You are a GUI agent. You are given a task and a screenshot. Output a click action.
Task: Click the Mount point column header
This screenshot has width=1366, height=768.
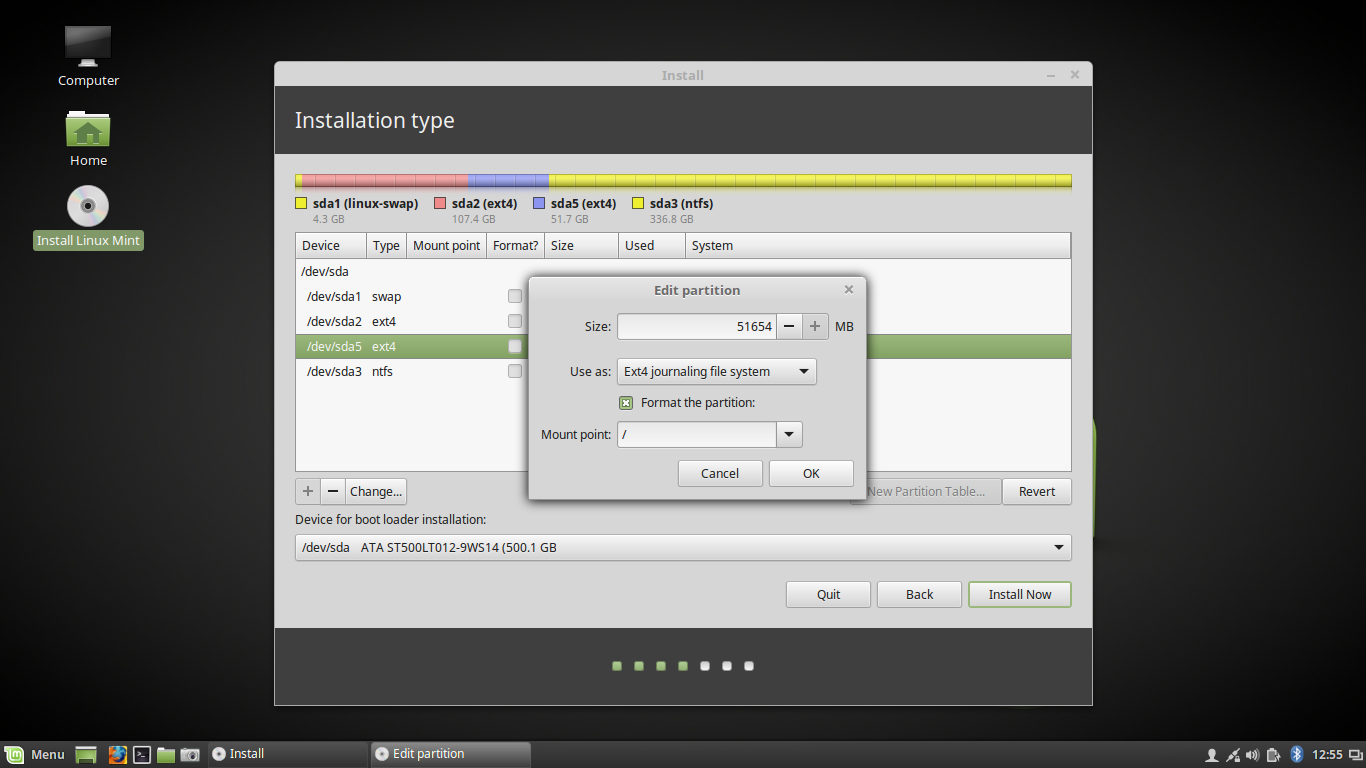coord(447,246)
